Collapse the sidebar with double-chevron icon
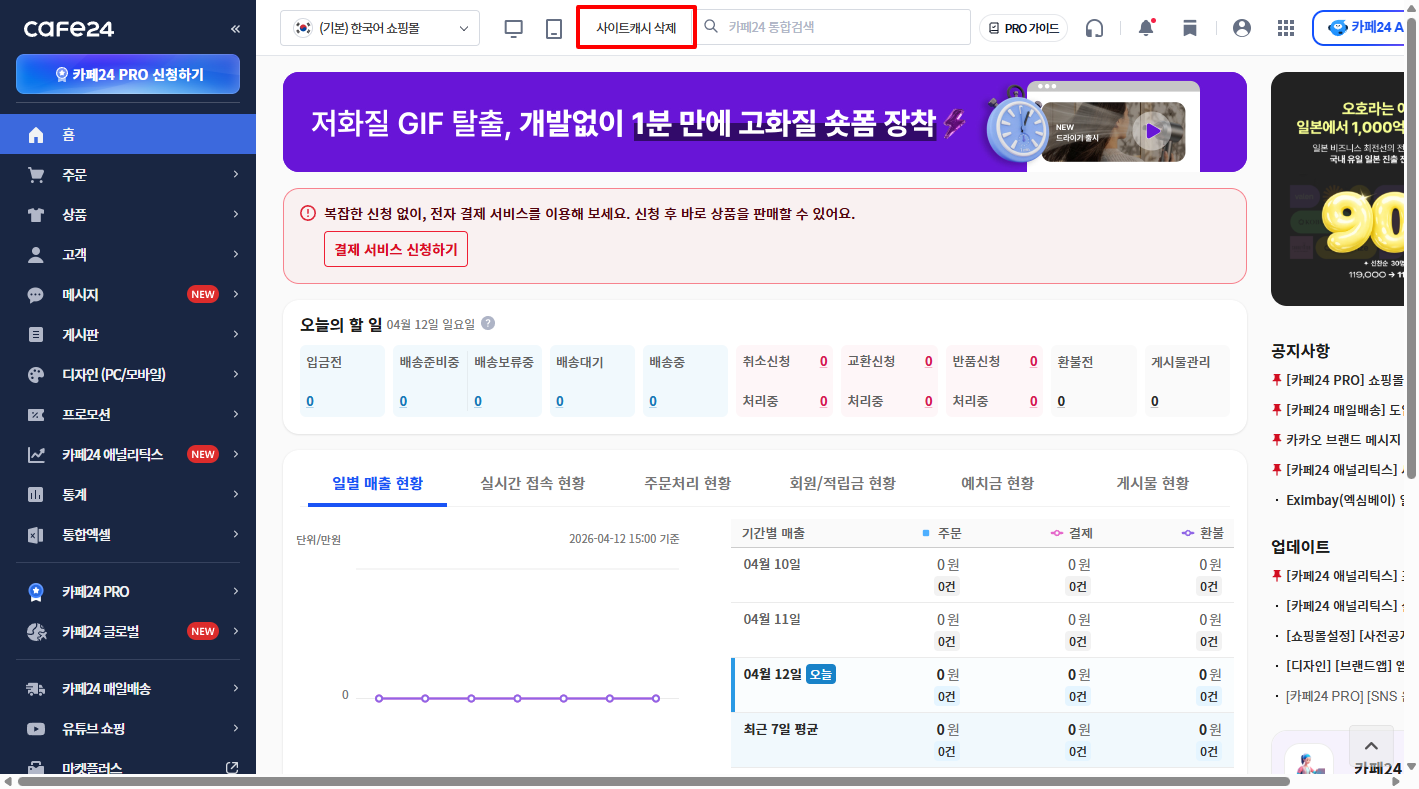 (x=235, y=29)
